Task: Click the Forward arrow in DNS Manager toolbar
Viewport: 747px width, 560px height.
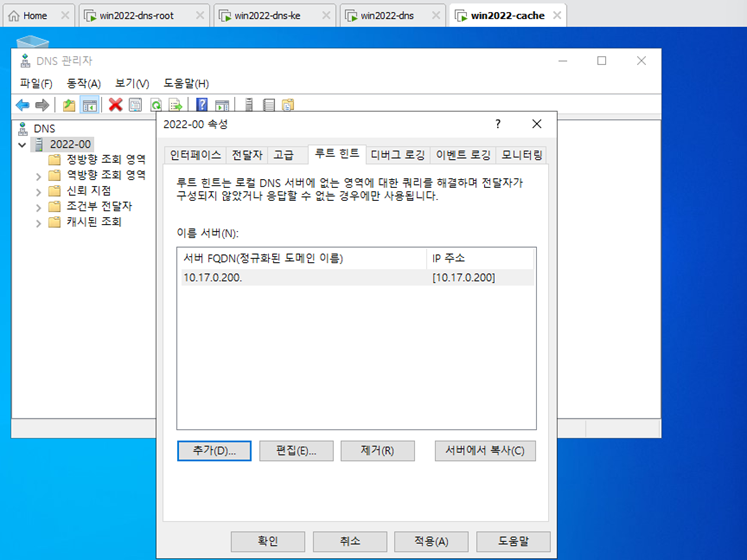Action: pyautogui.click(x=42, y=105)
